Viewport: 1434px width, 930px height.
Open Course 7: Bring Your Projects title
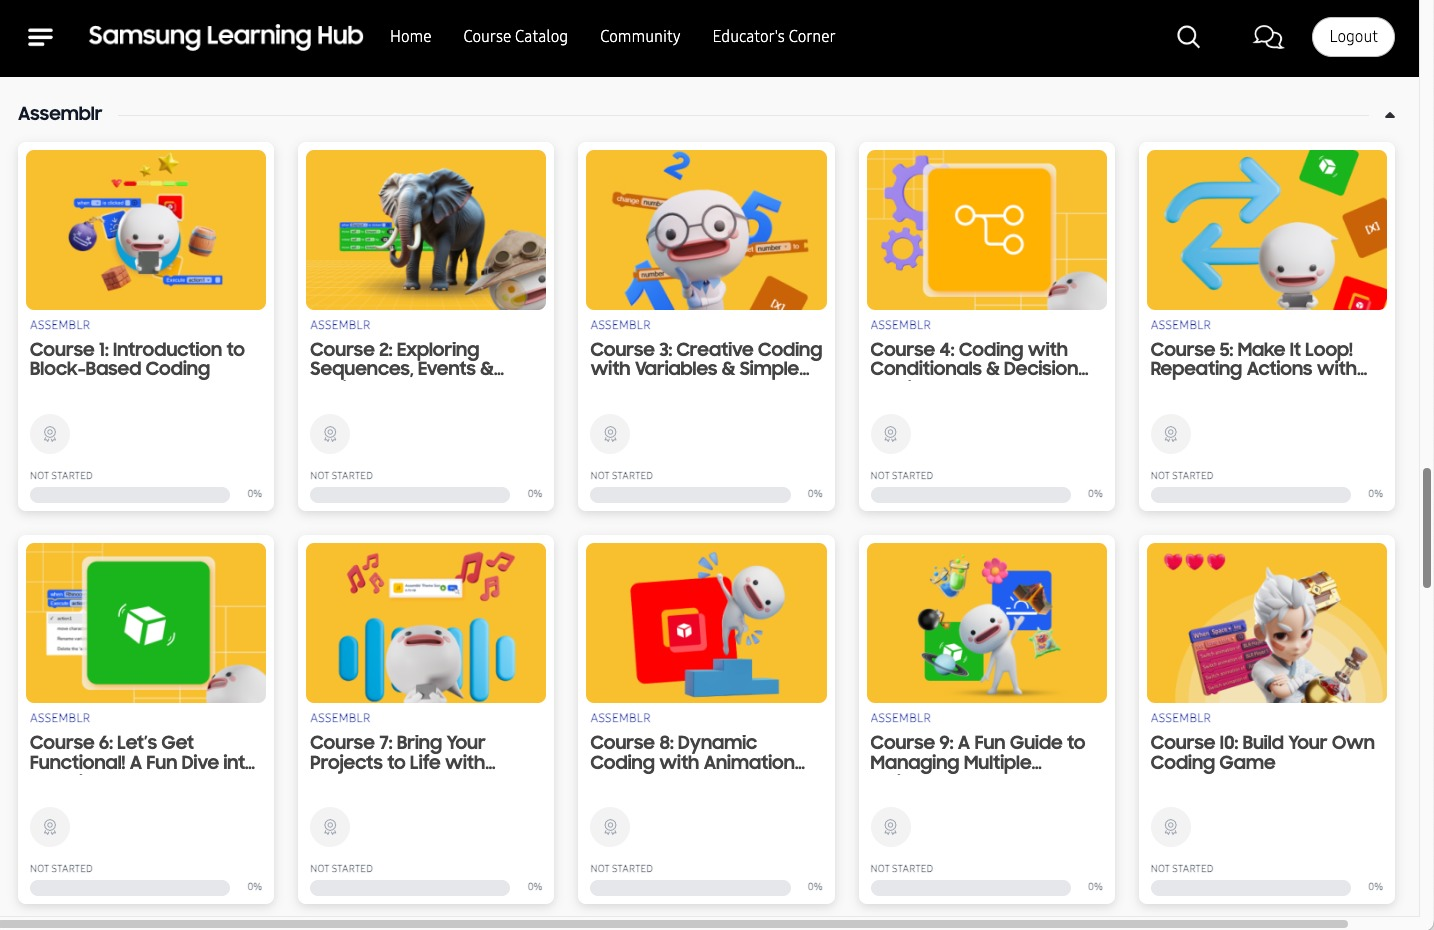403,752
